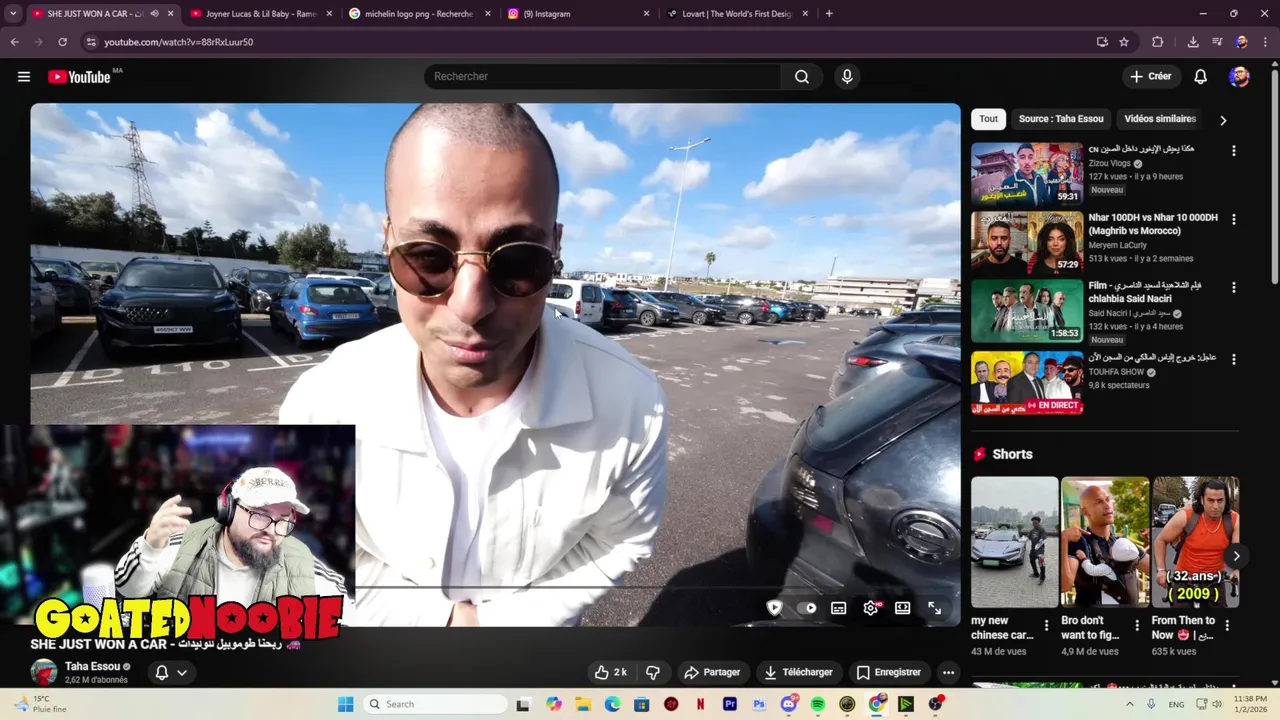Toggle autoplay switch in the player
The height and width of the screenshot is (720, 1280).
[809, 608]
